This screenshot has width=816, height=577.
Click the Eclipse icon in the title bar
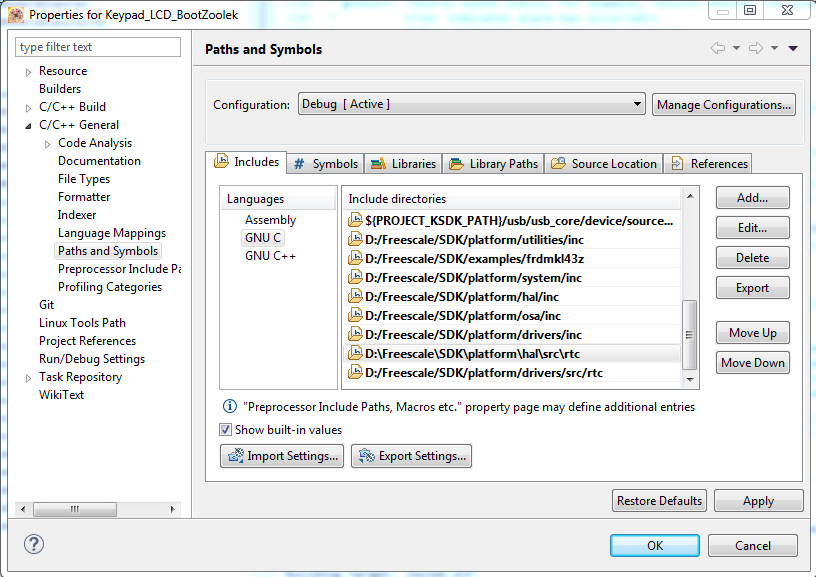point(16,15)
